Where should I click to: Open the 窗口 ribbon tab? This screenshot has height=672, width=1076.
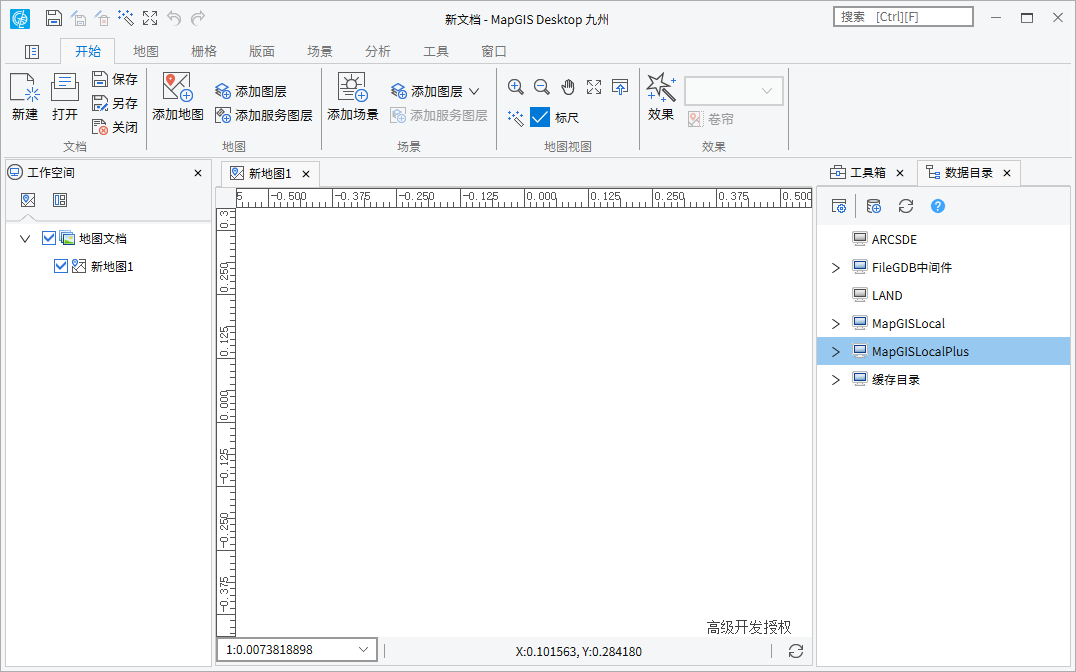(x=493, y=51)
